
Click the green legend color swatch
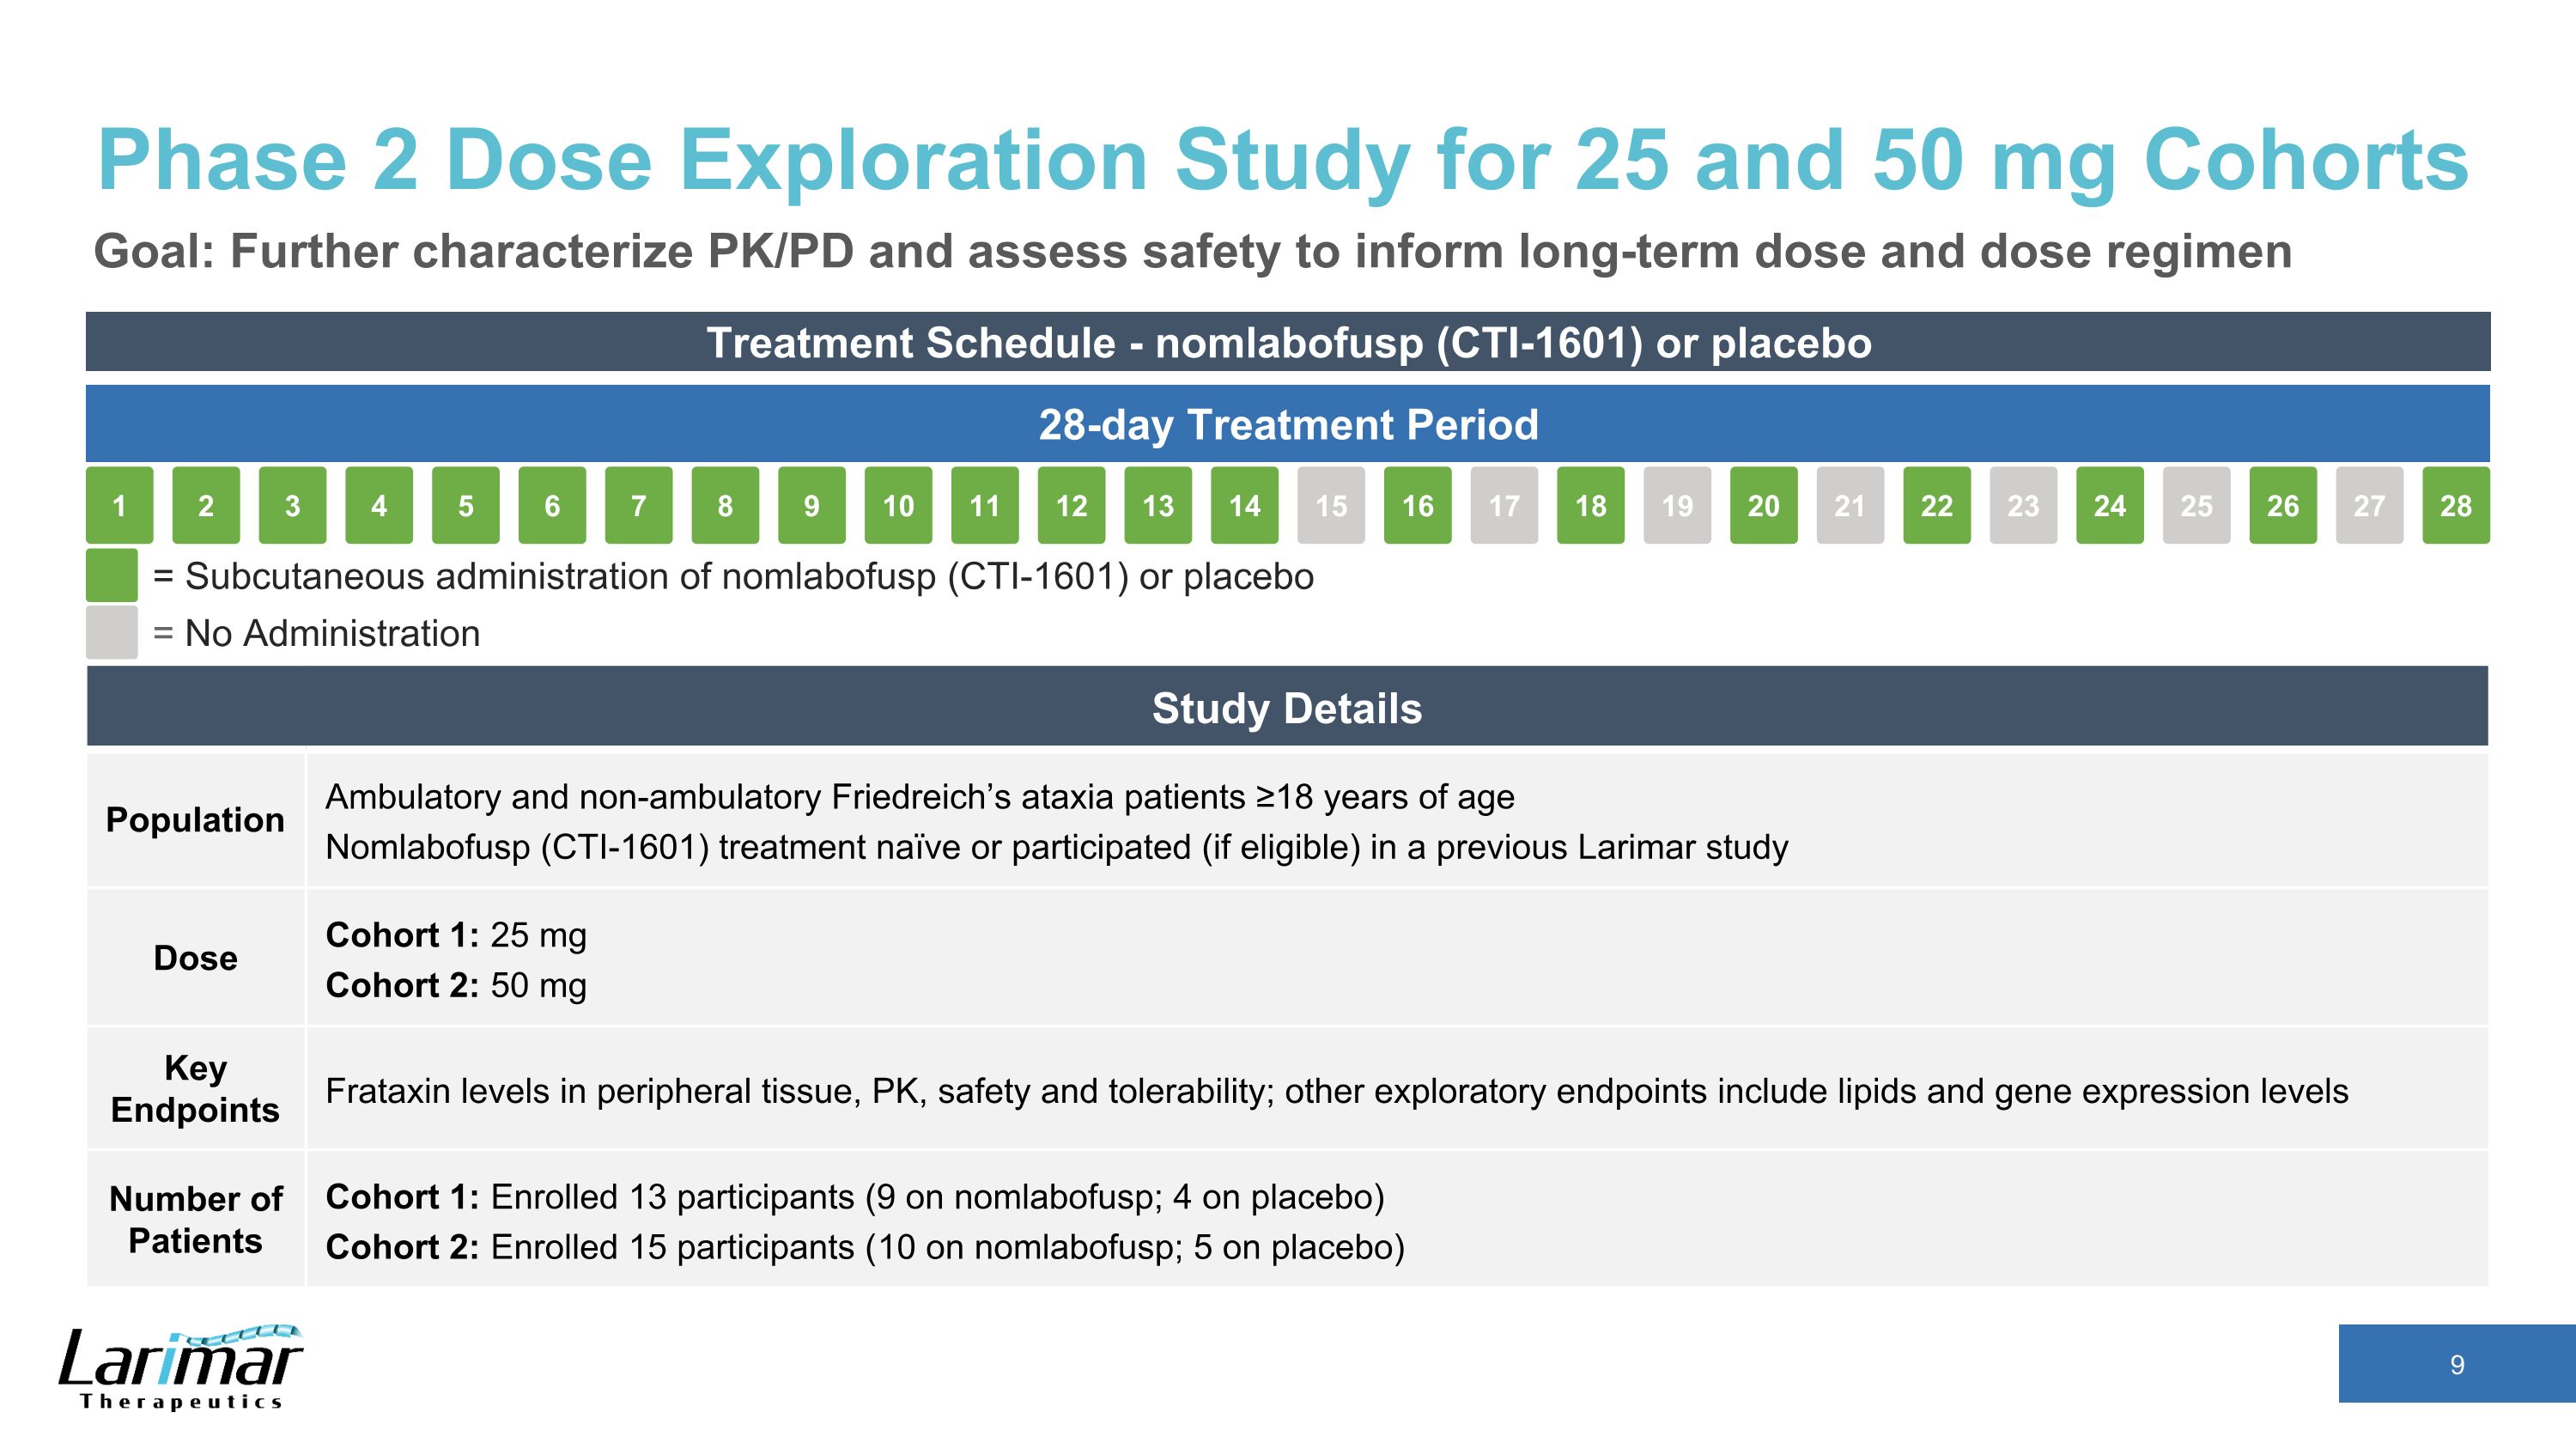[x=112, y=574]
